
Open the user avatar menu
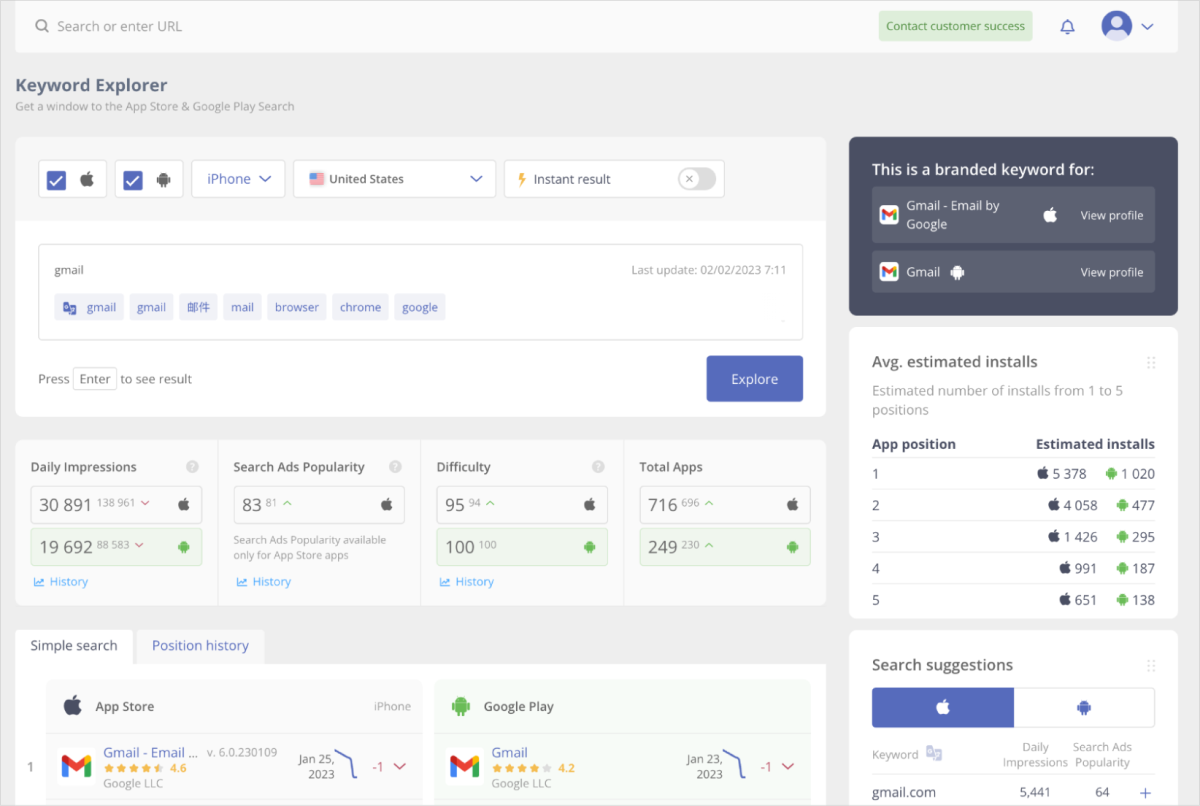click(x=1117, y=26)
